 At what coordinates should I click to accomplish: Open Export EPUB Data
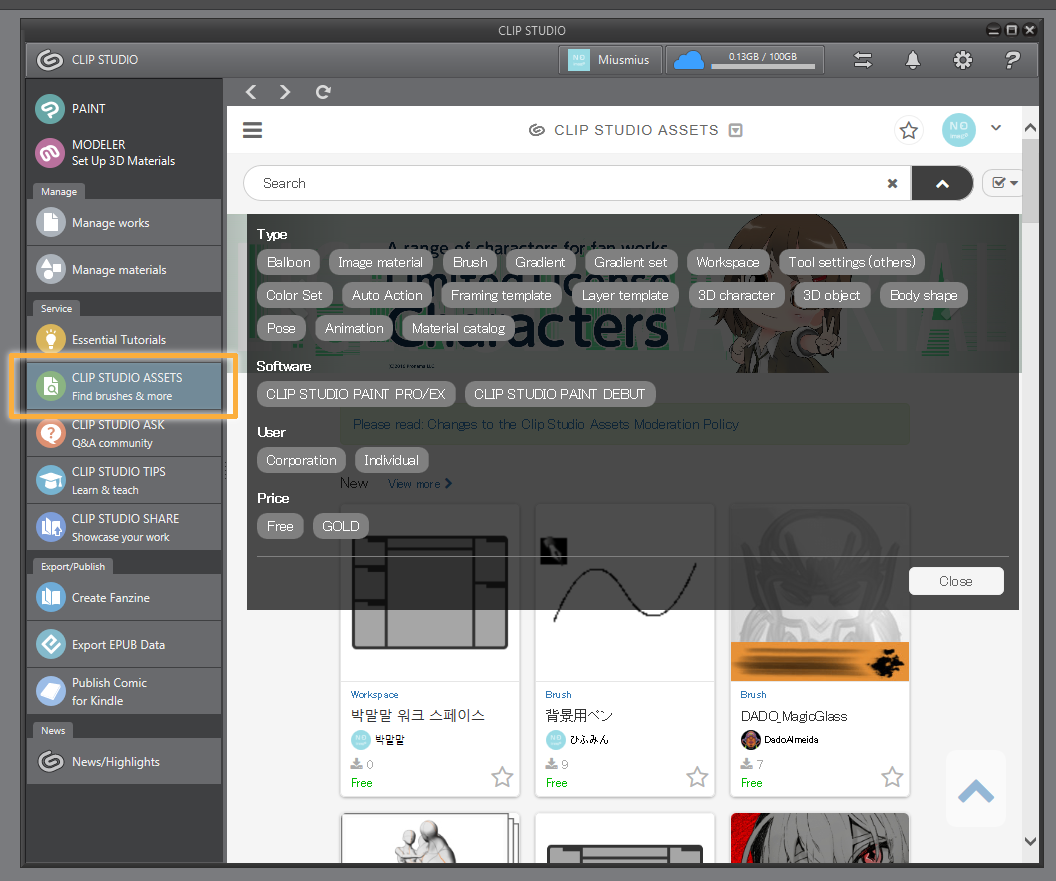tap(124, 645)
